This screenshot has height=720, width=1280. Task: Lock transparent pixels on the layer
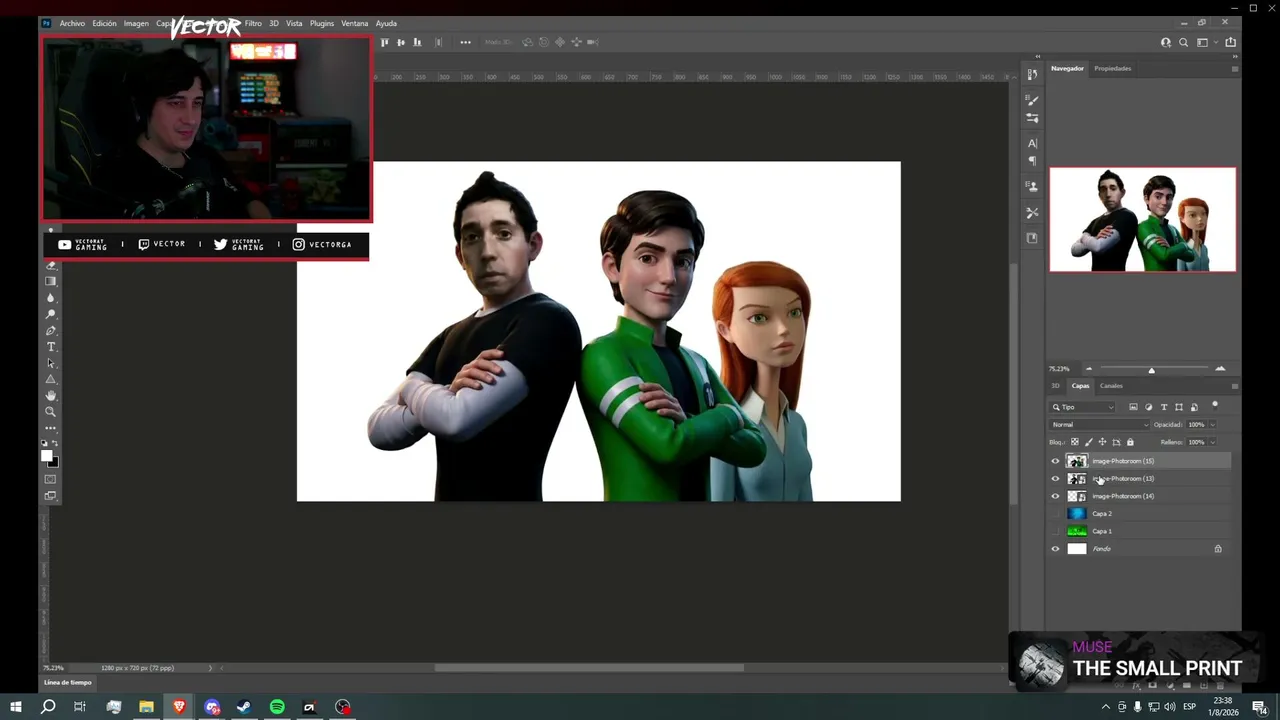pyautogui.click(x=1075, y=442)
